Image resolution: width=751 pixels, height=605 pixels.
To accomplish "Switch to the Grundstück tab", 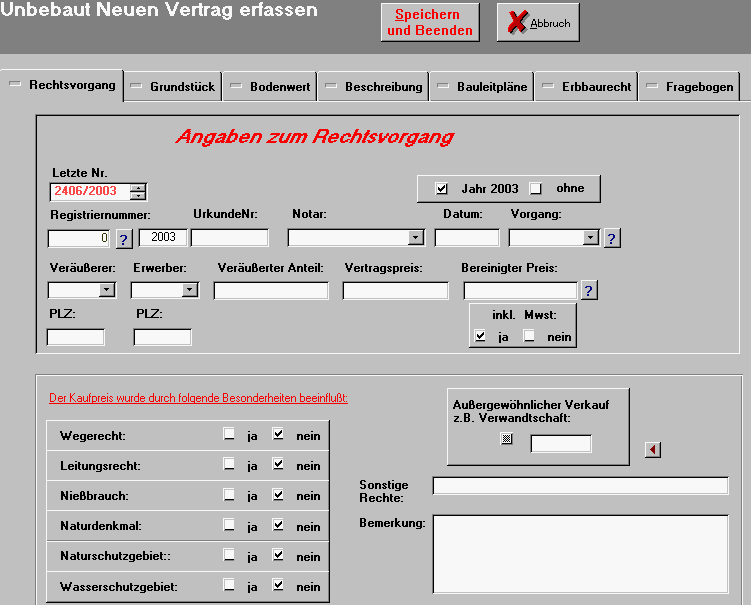I will point(173,87).
